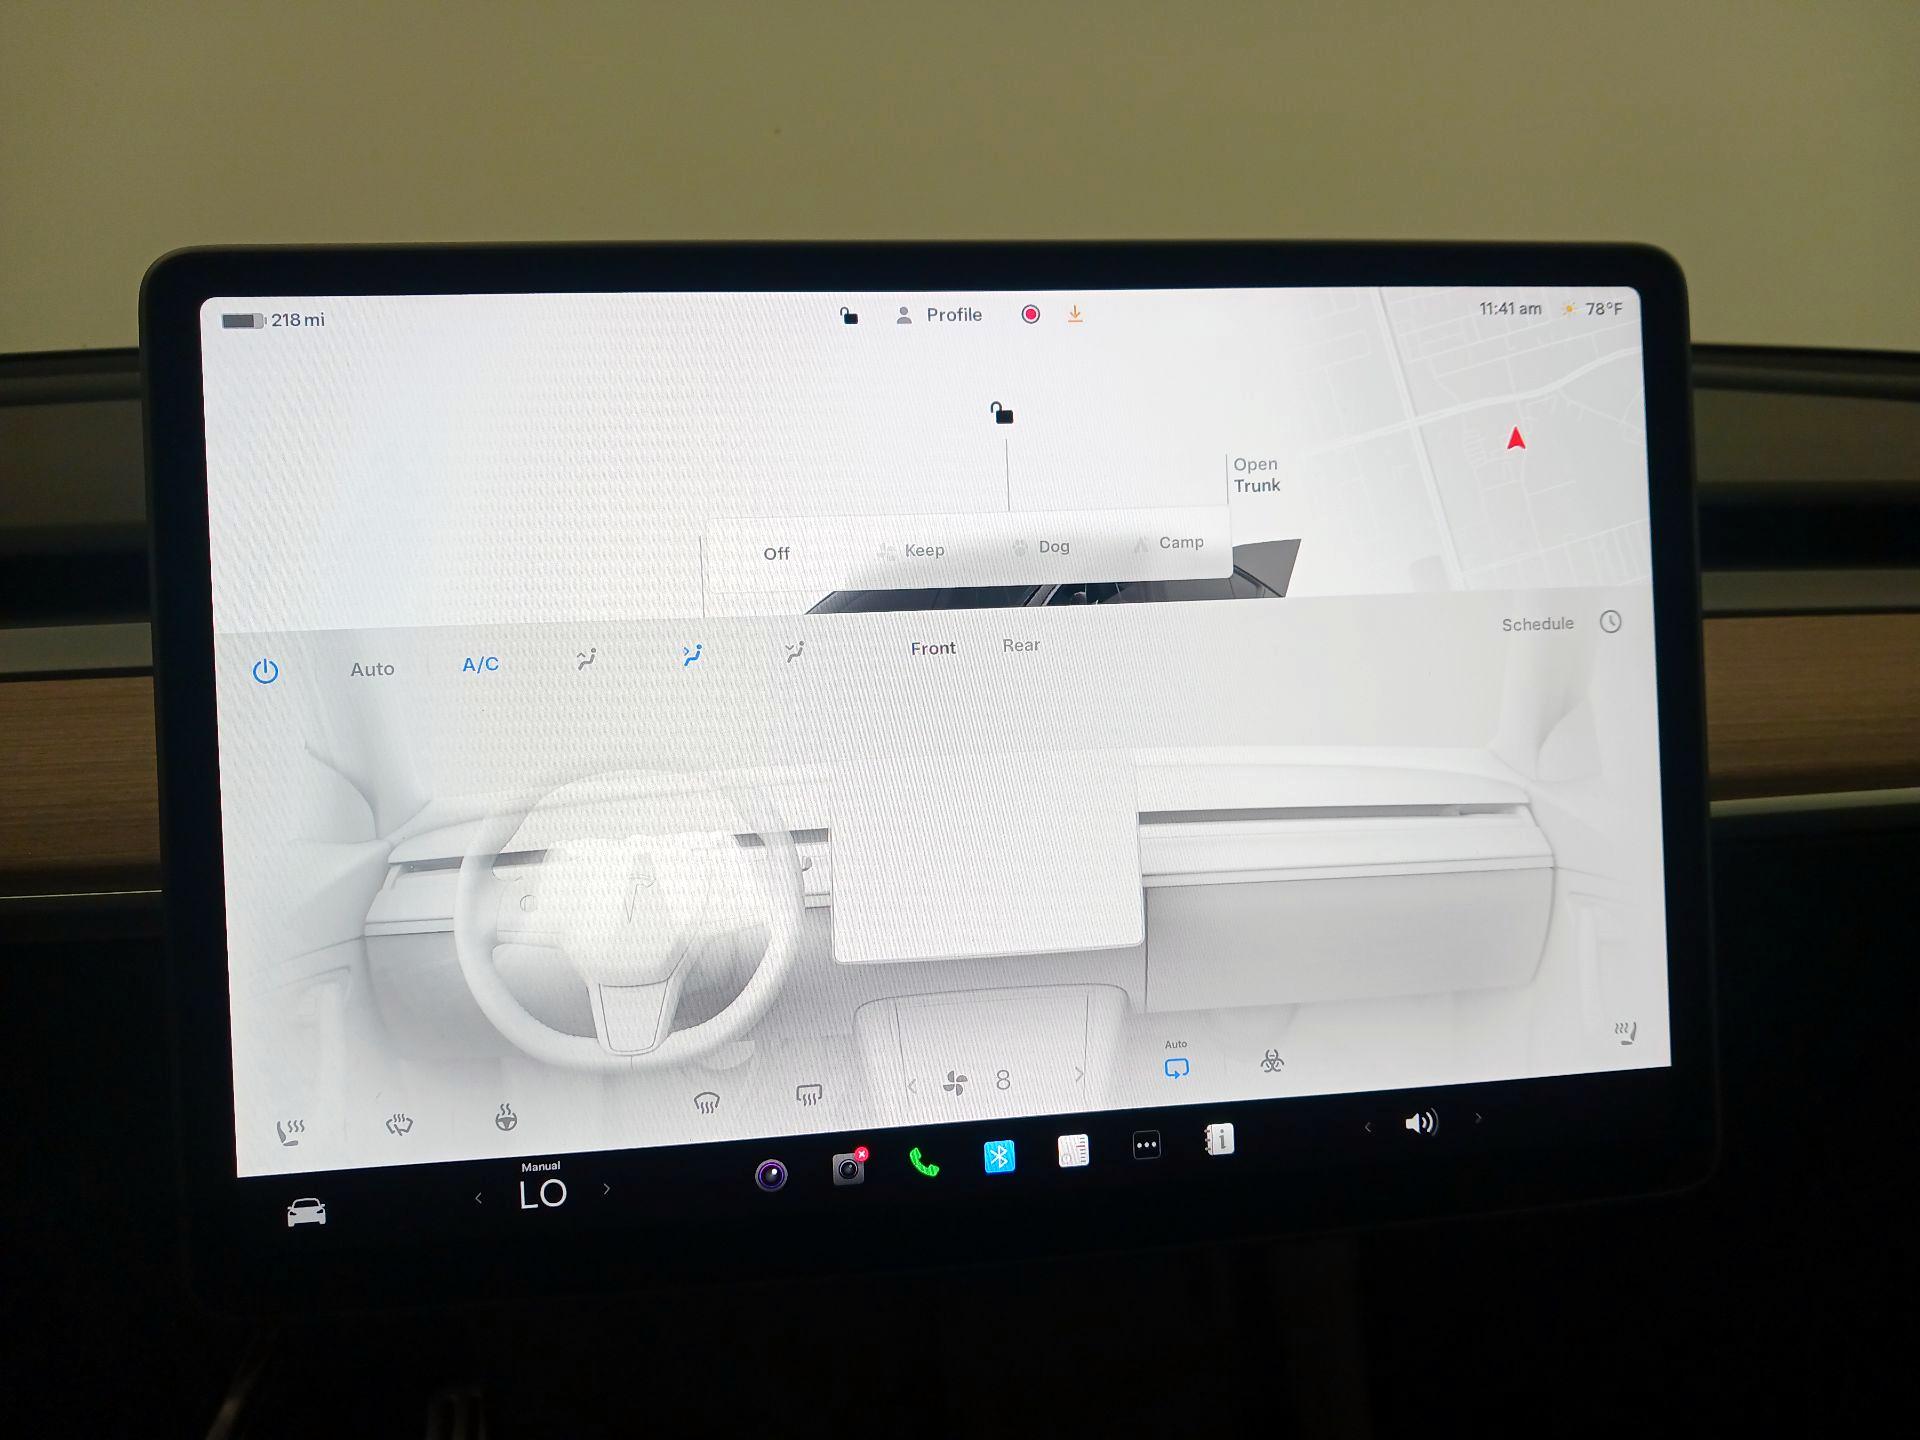Open the car controls icon
Screen dimensions: 1920x1440
click(306, 1212)
